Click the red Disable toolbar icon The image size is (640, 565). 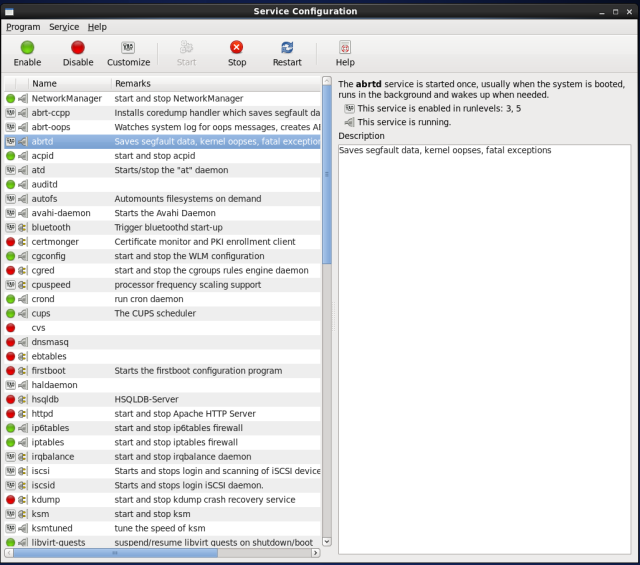point(78,48)
